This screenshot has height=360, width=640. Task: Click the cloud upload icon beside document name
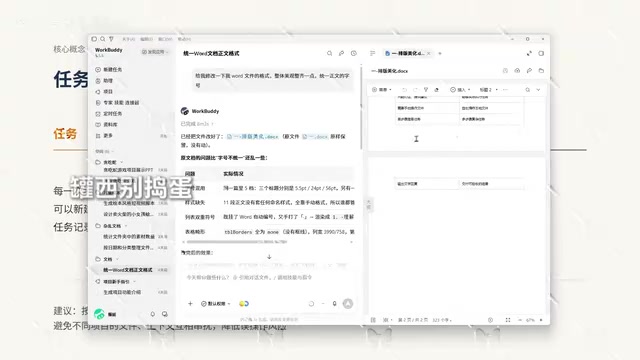pyautogui.click(x=517, y=71)
